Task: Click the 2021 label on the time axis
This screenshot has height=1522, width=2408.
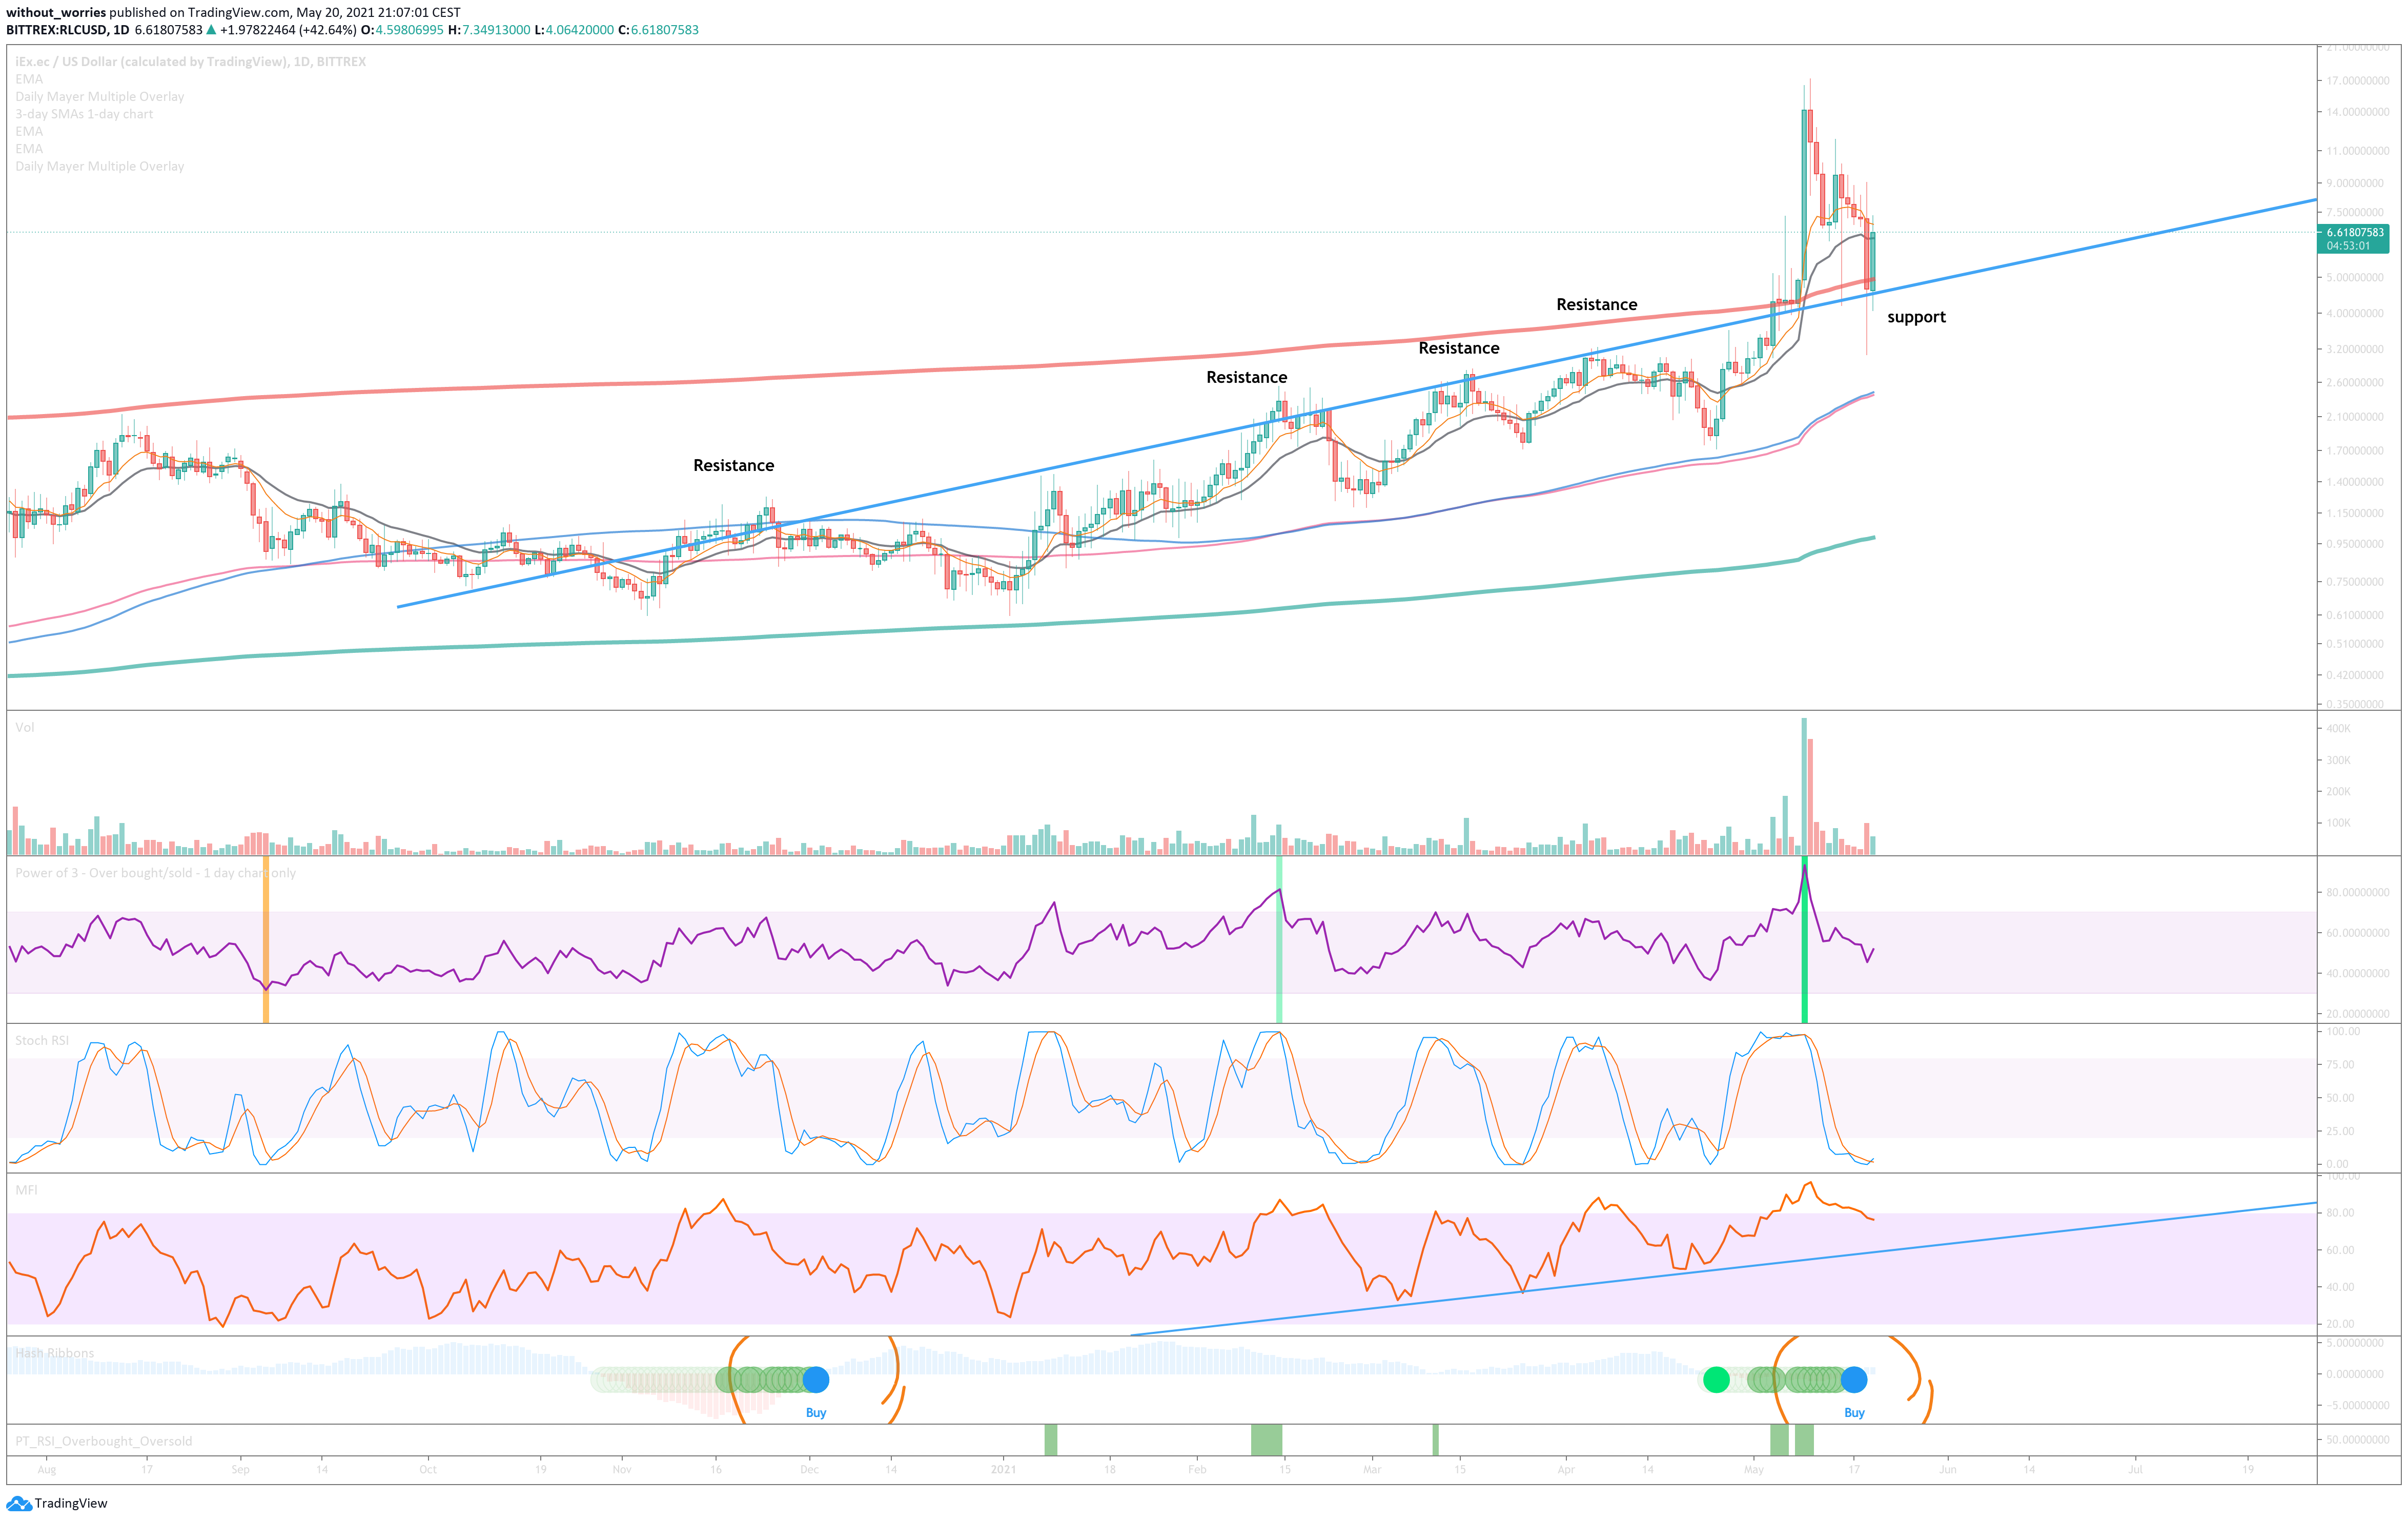Action: [x=1003, y=1469]
